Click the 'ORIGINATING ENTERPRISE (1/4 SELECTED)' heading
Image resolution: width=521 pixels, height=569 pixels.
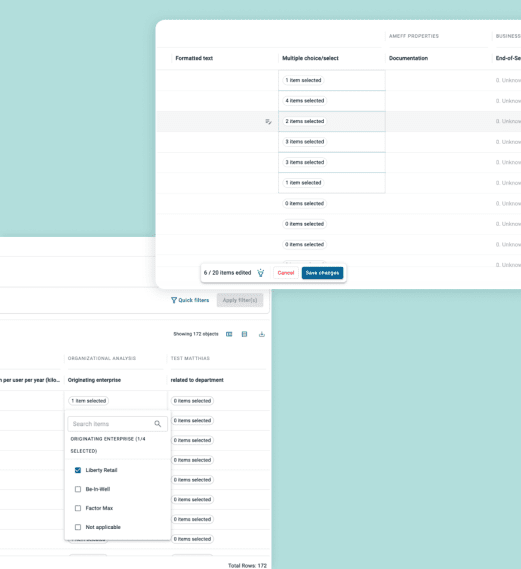pos(108,445)
